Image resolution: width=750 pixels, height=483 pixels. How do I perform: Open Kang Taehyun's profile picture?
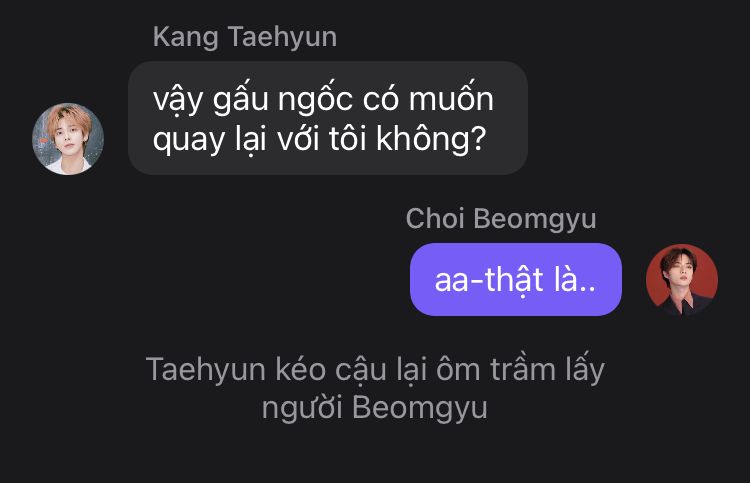point(68,139)
